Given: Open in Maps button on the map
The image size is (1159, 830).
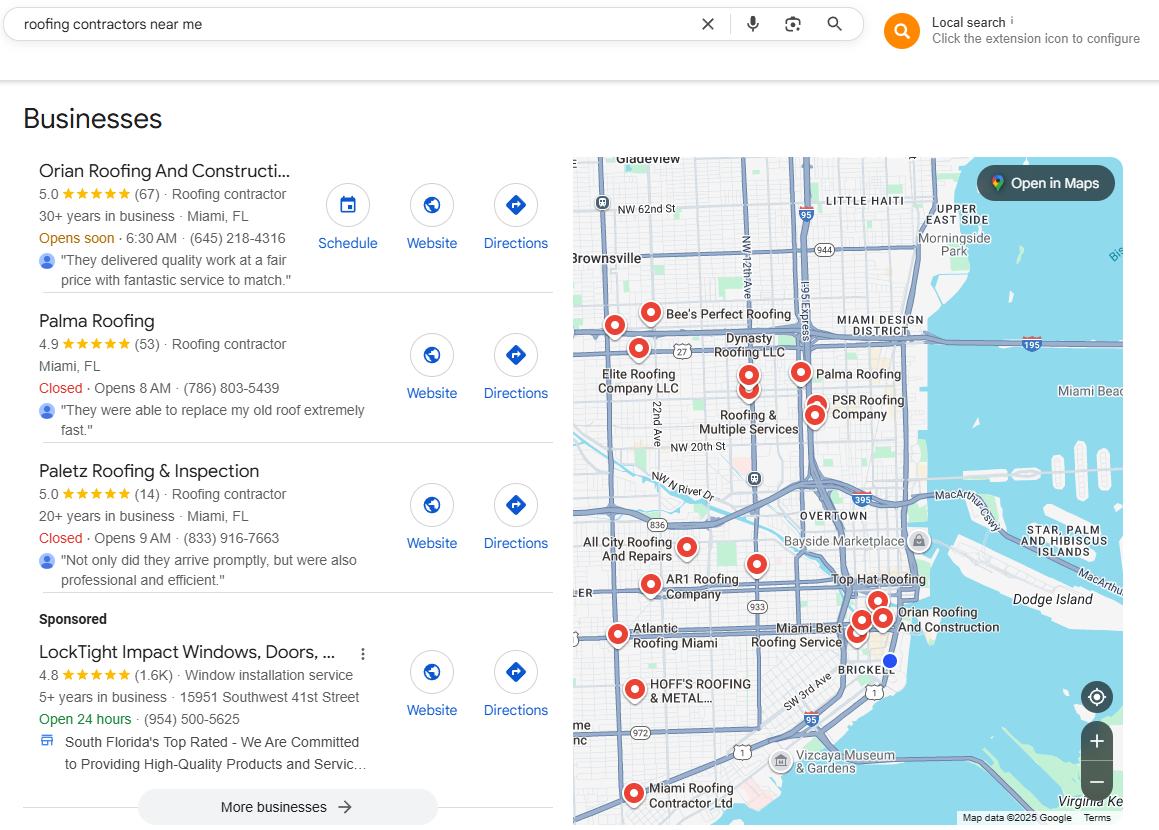Looking at the screenshot, I should click(1046, 183).
